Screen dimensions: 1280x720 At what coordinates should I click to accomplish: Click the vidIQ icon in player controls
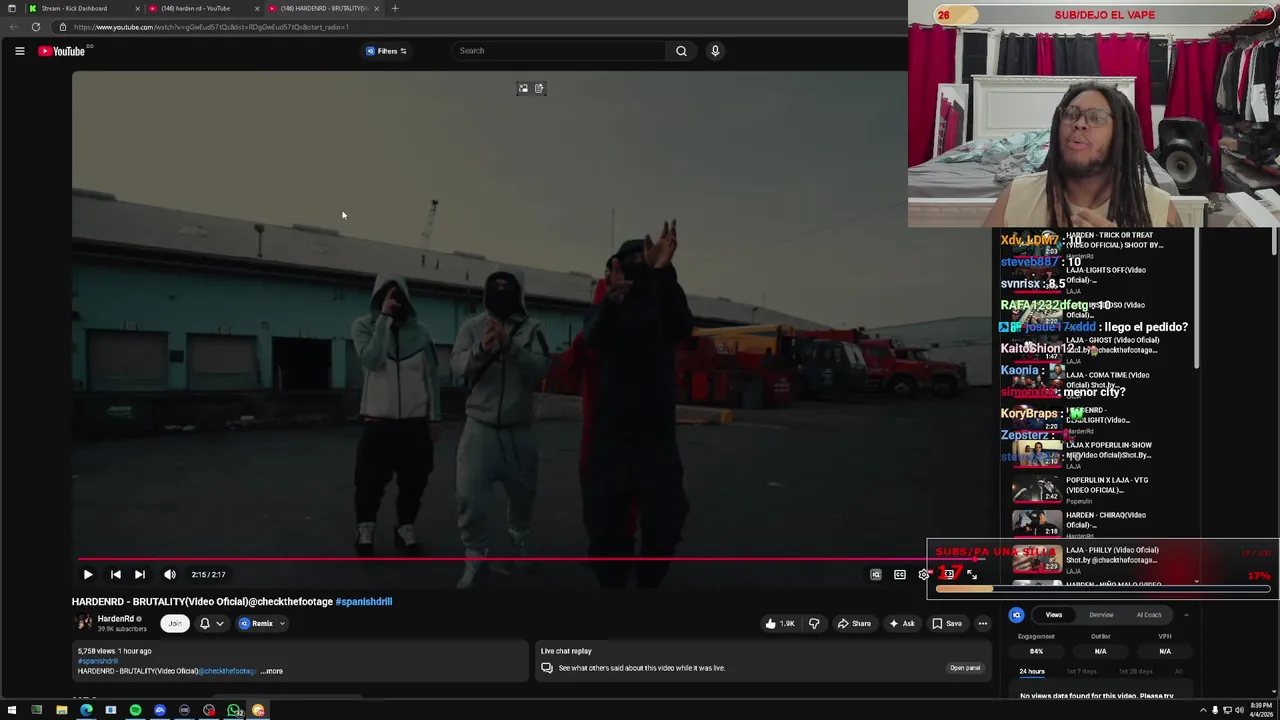[876, 575]
